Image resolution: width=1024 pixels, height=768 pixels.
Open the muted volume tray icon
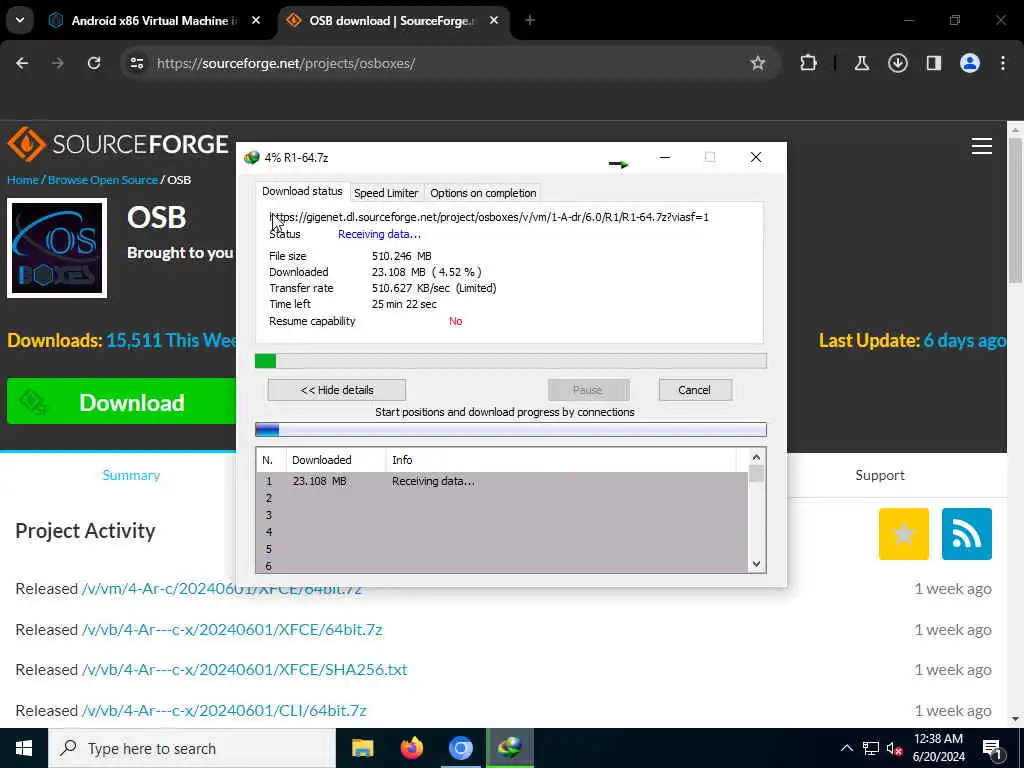pyautogui.click(x=895, y=748)
